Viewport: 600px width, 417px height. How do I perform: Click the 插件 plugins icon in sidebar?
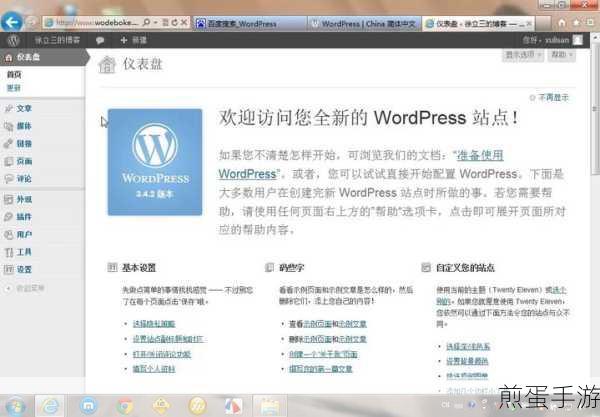[8, 217]
